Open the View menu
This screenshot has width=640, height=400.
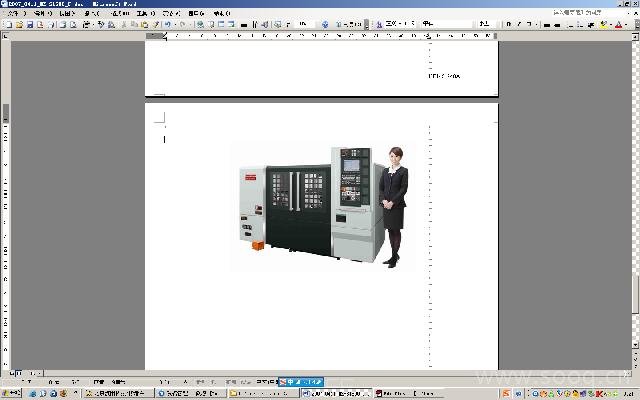[67, 13]
